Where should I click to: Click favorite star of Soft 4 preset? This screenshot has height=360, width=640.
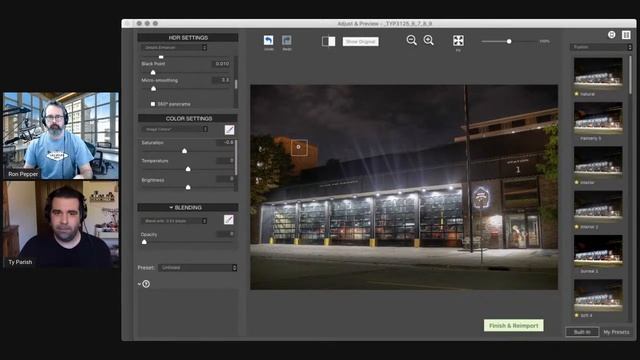click(x=576, y=316)
